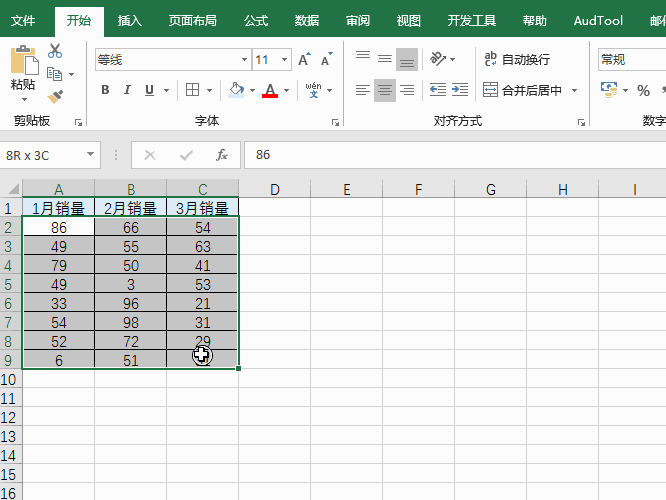Open underline style dropdown arrow
The width and height of the screenshot is (666, 500).
pos(166,90)
